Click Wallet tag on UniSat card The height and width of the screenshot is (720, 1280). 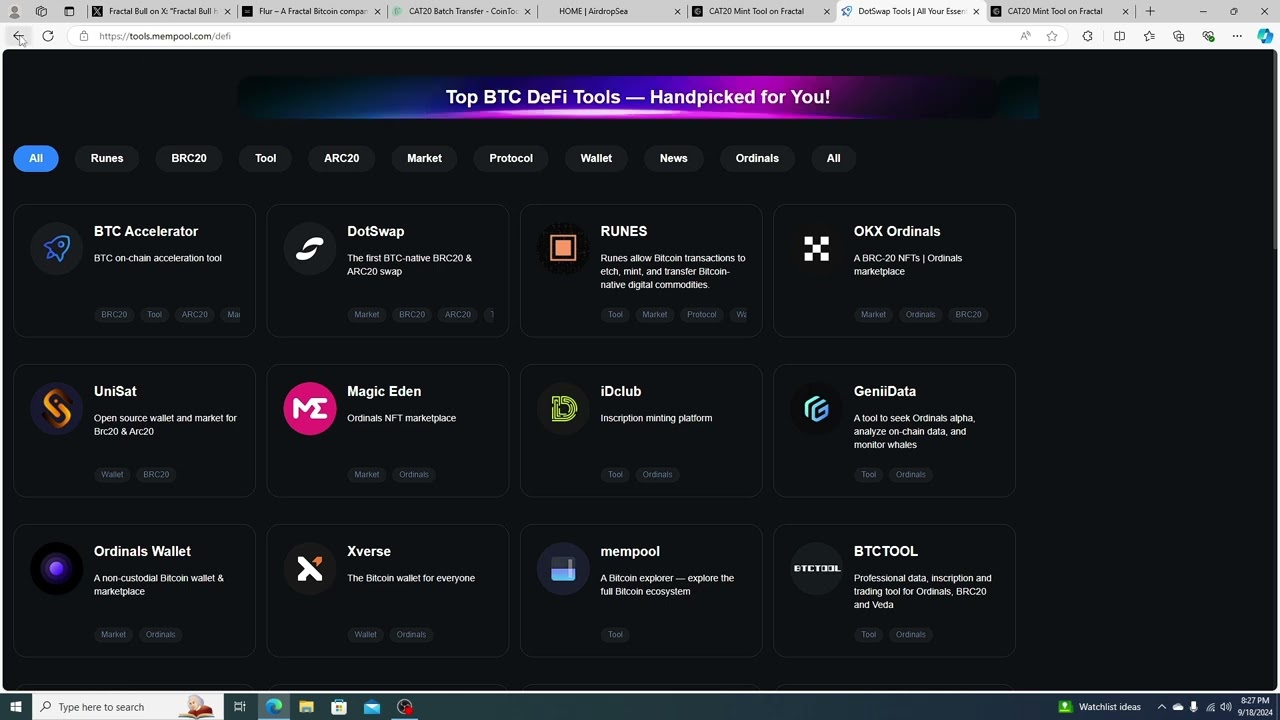point(112,474)
